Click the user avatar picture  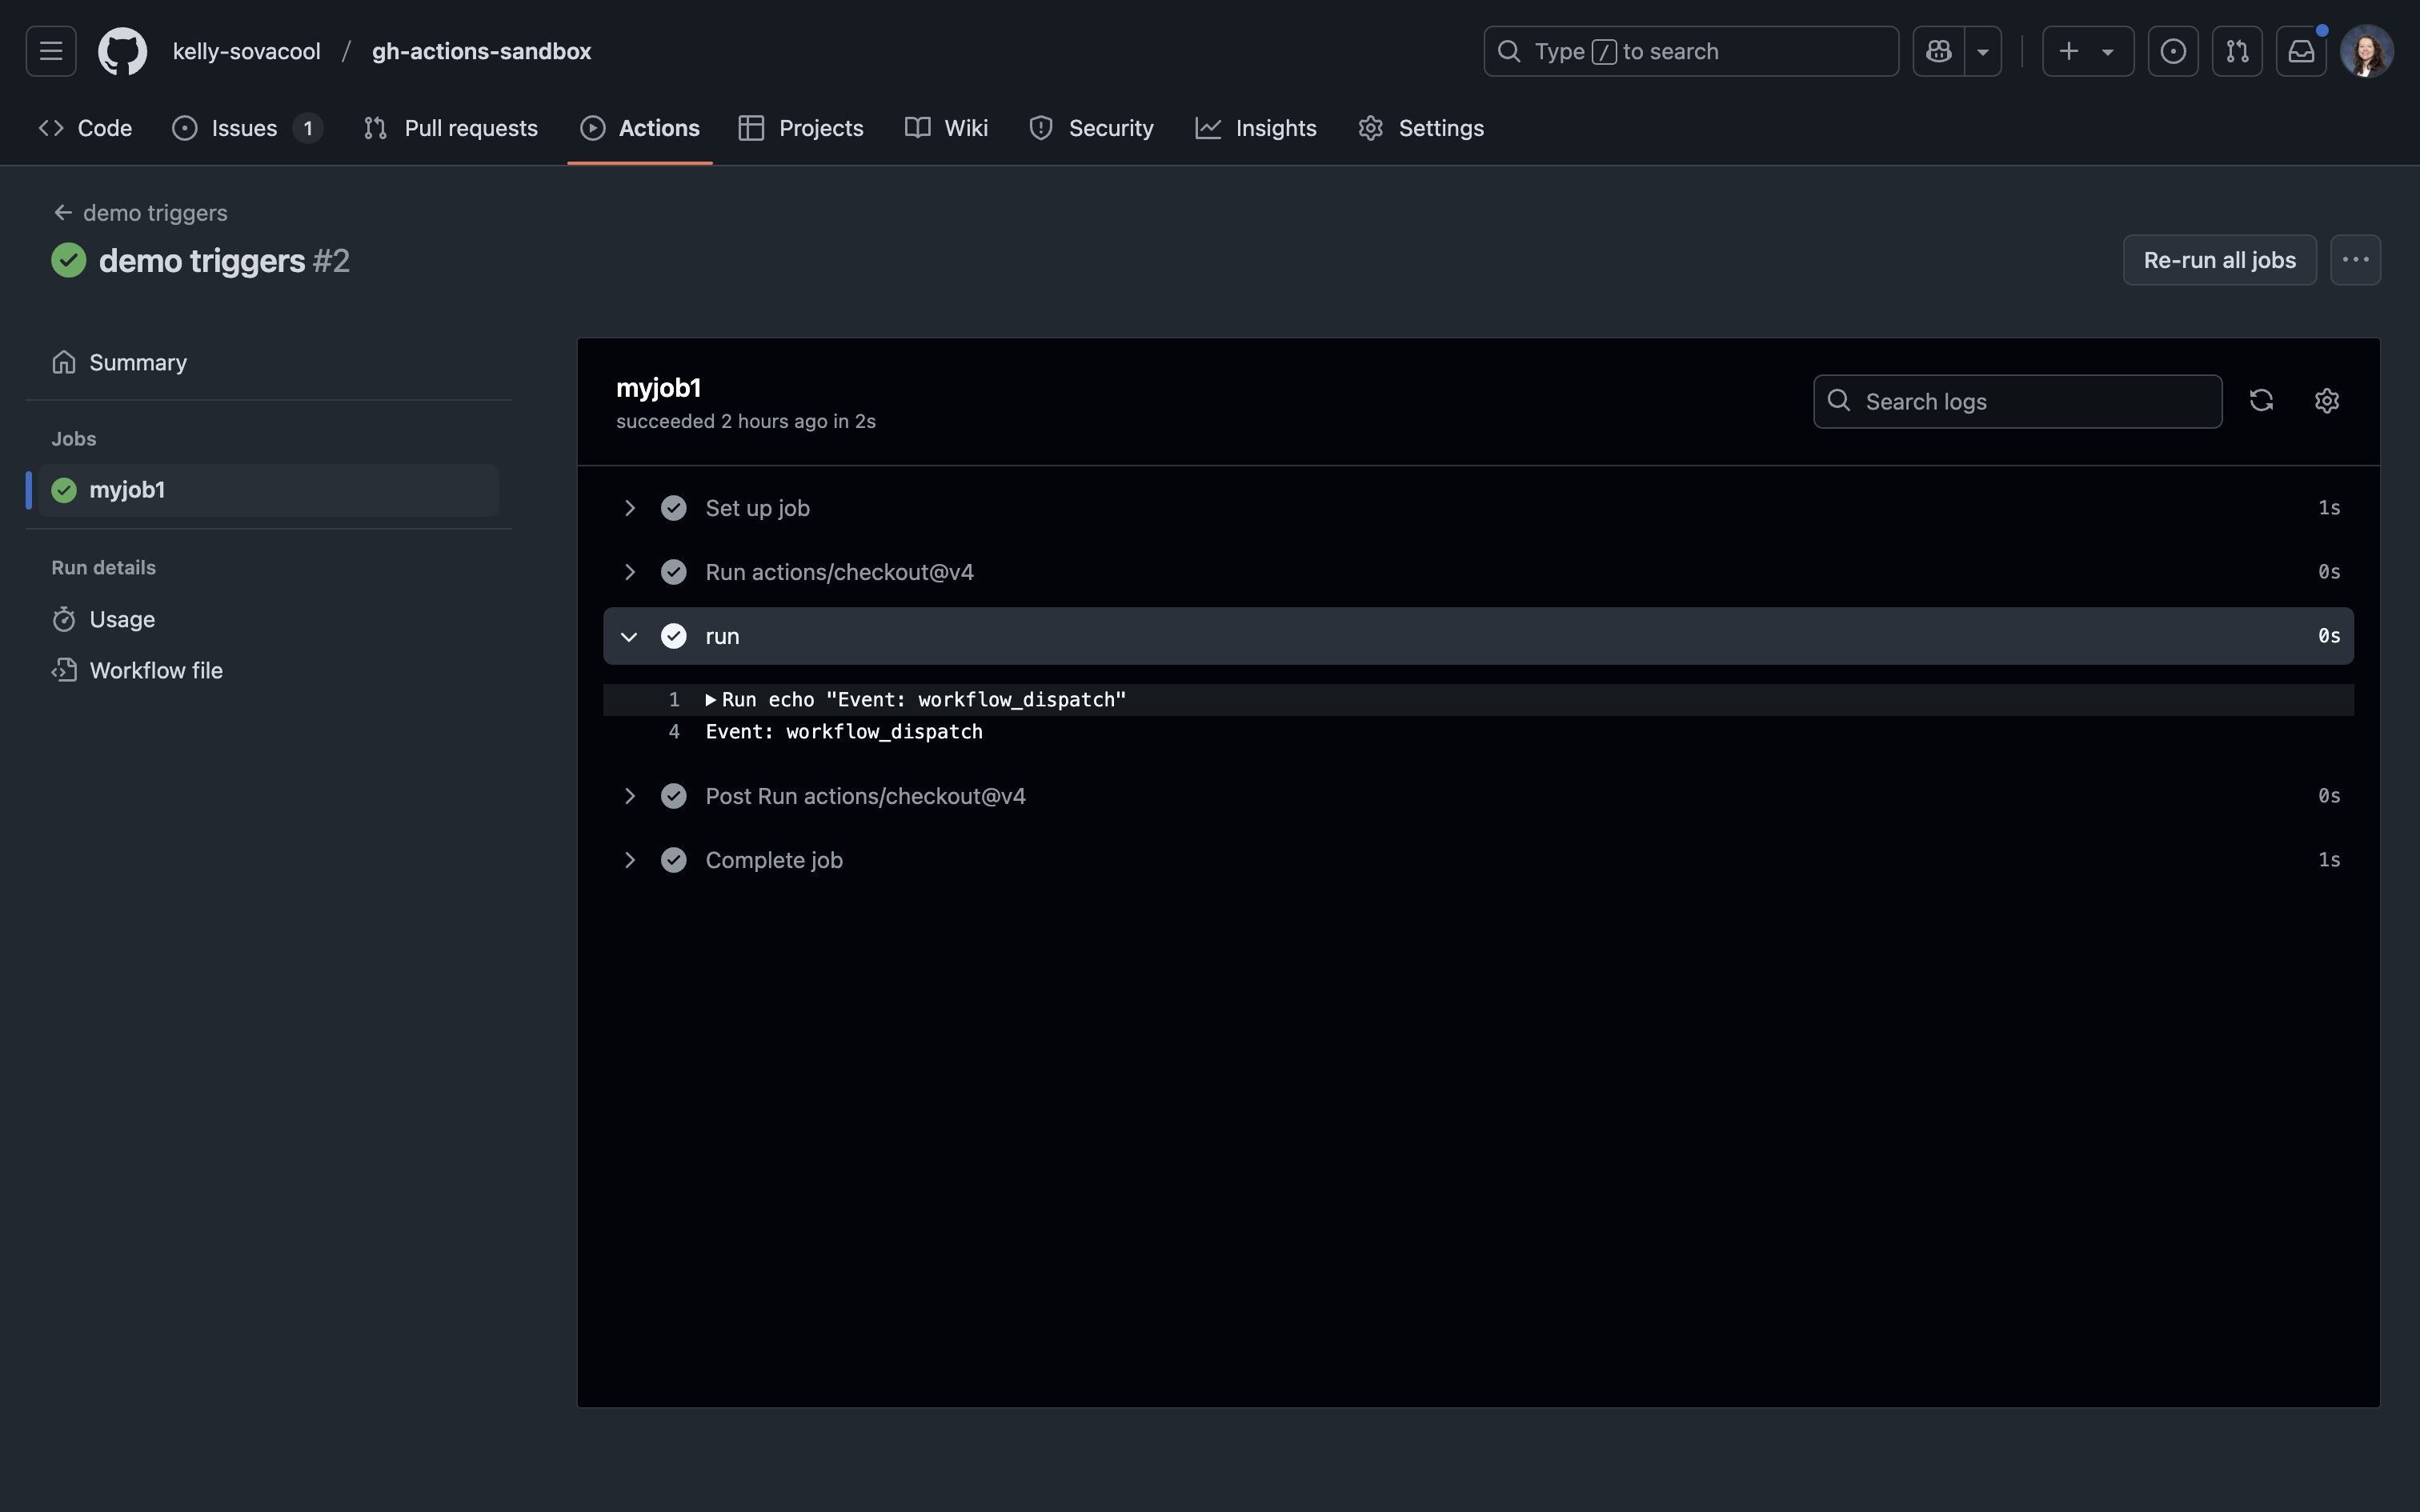(2366, 51)
